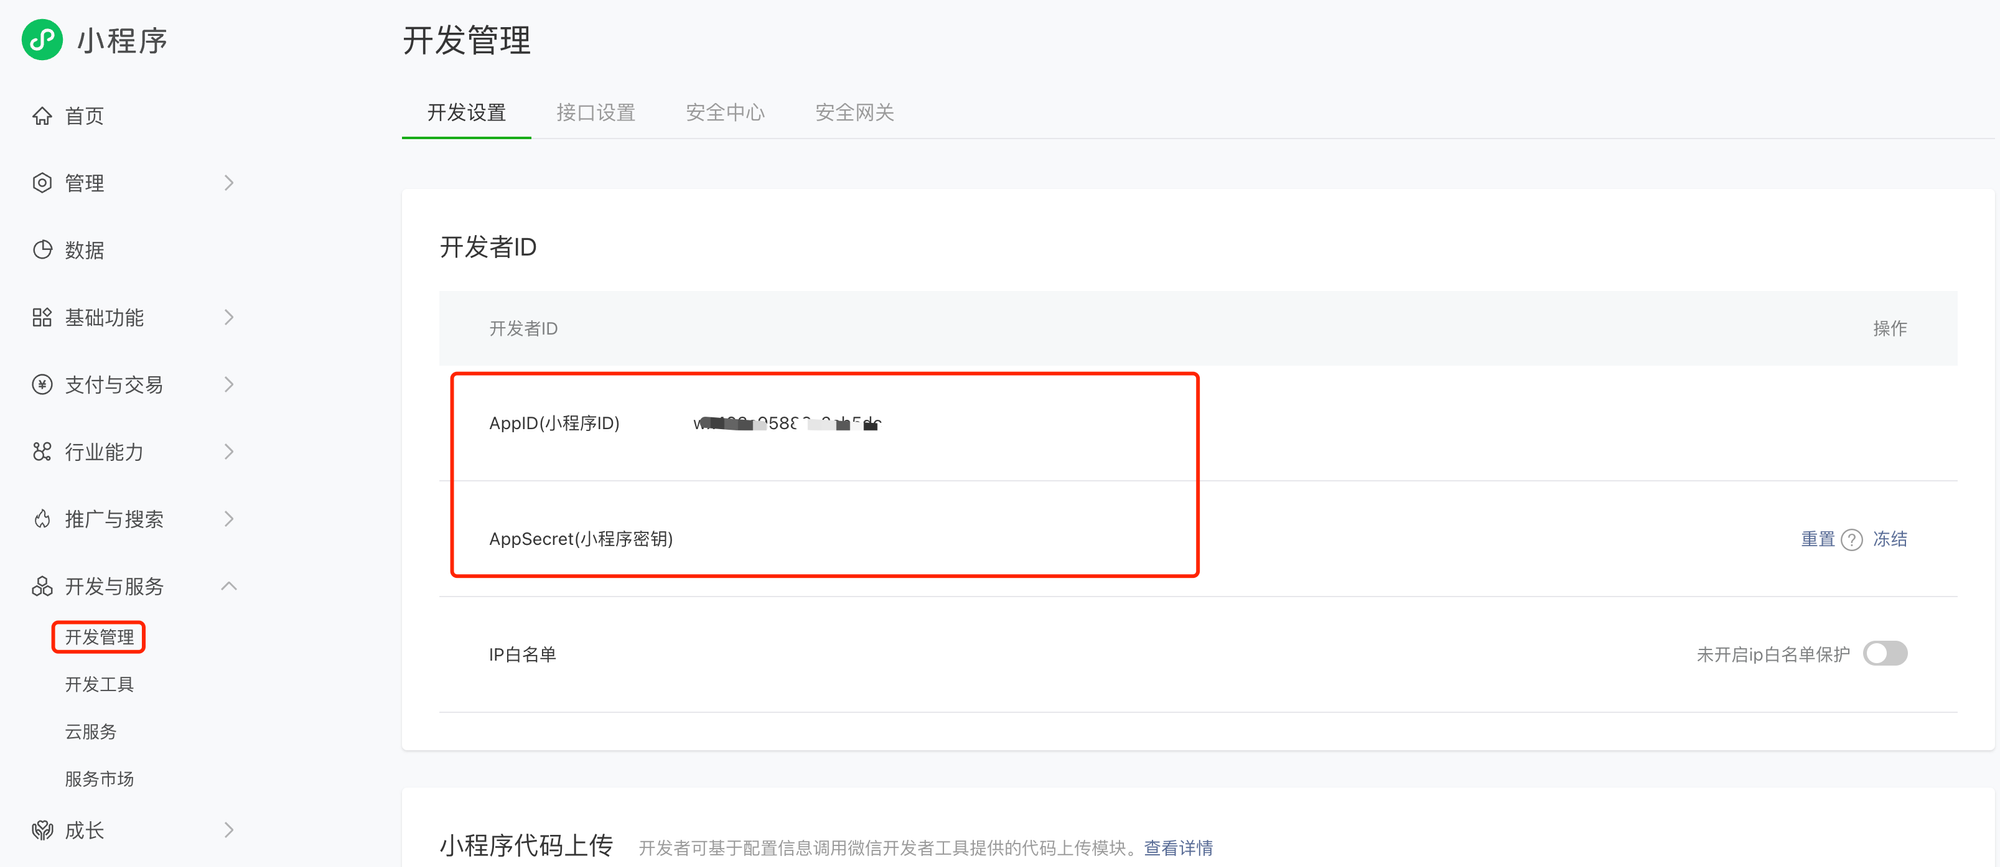Click the 小程序 title next to the logo

click(122, 40)
